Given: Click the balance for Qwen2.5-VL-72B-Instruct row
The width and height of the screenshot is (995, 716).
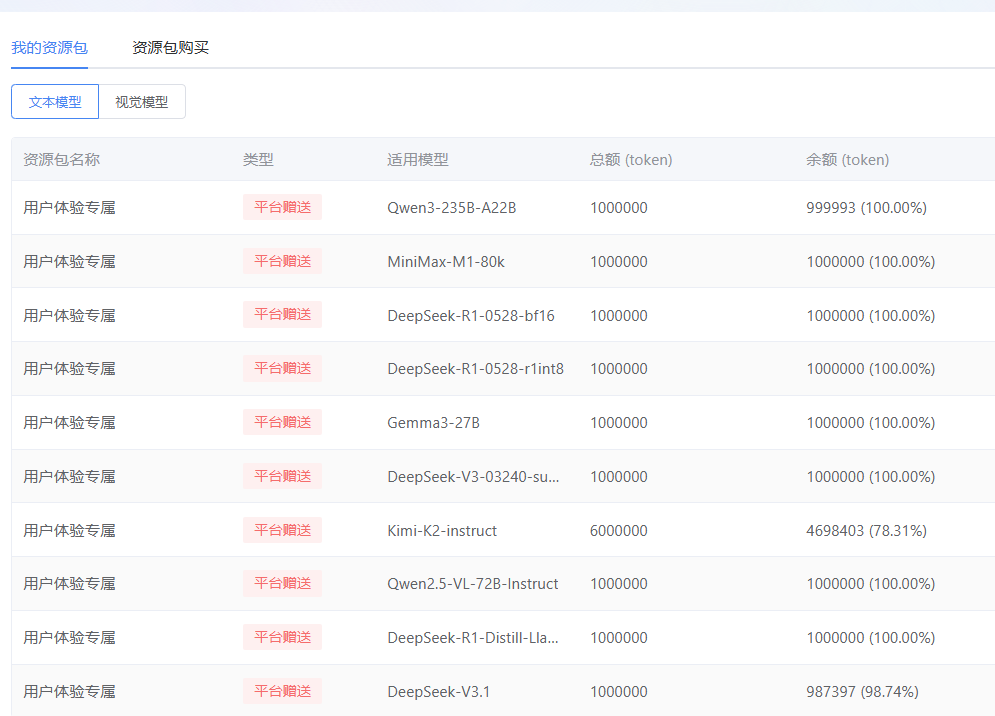Looking at the screenshot, I should pyautogui.click(x=871, y=584).
